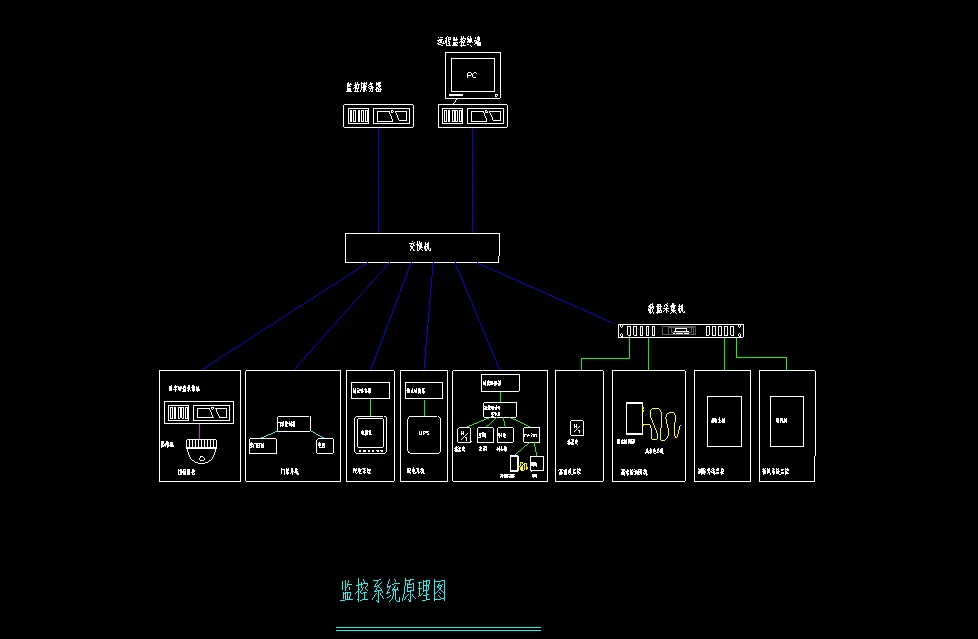Click the PC text inside the monitor
978x639 pixels.
click(x=472, y=76)
